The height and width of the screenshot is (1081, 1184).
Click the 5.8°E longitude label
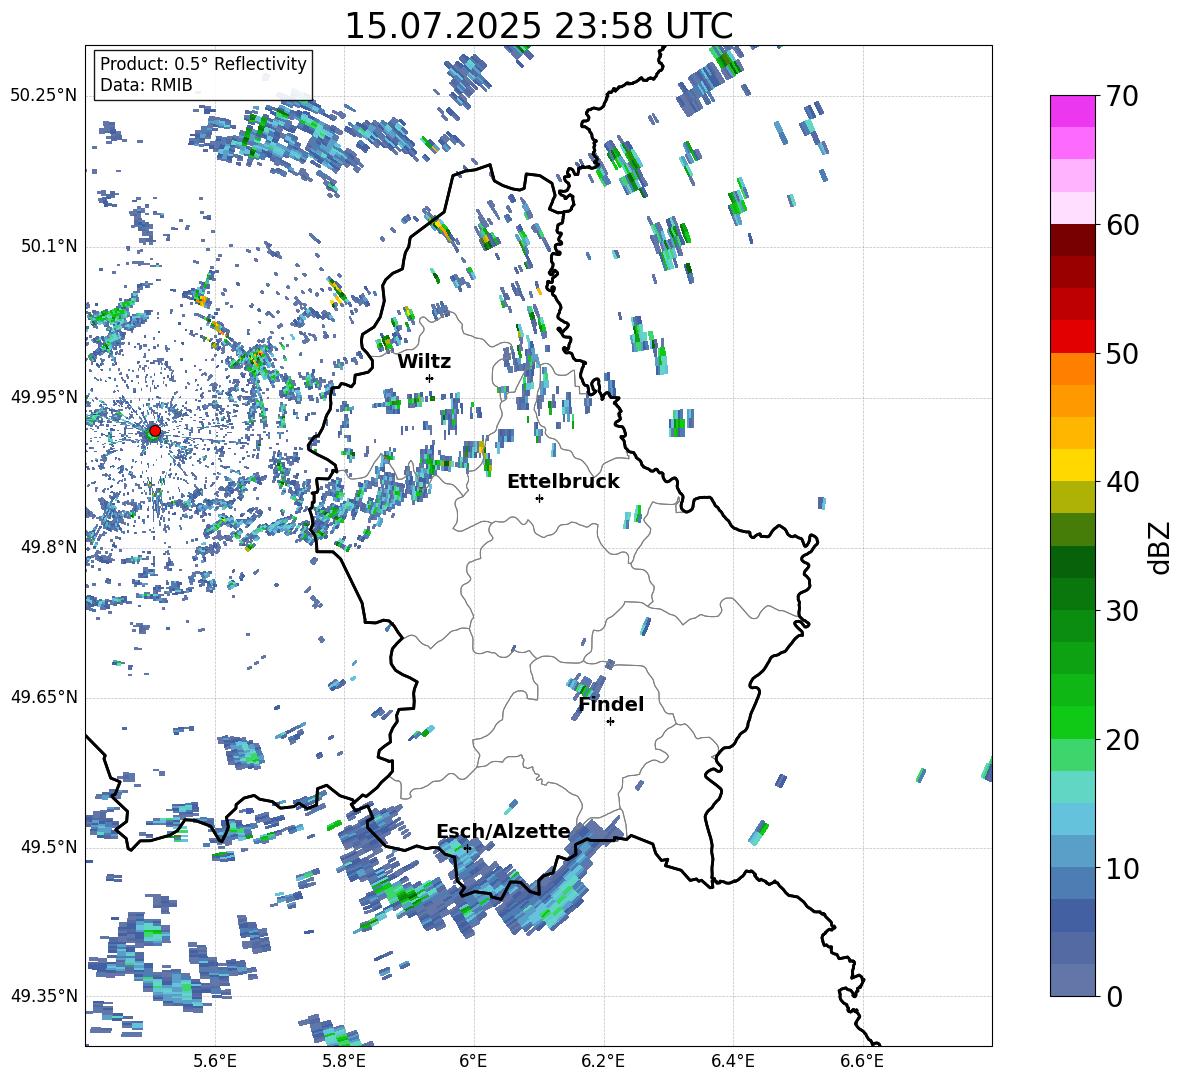coord(344,1061)
